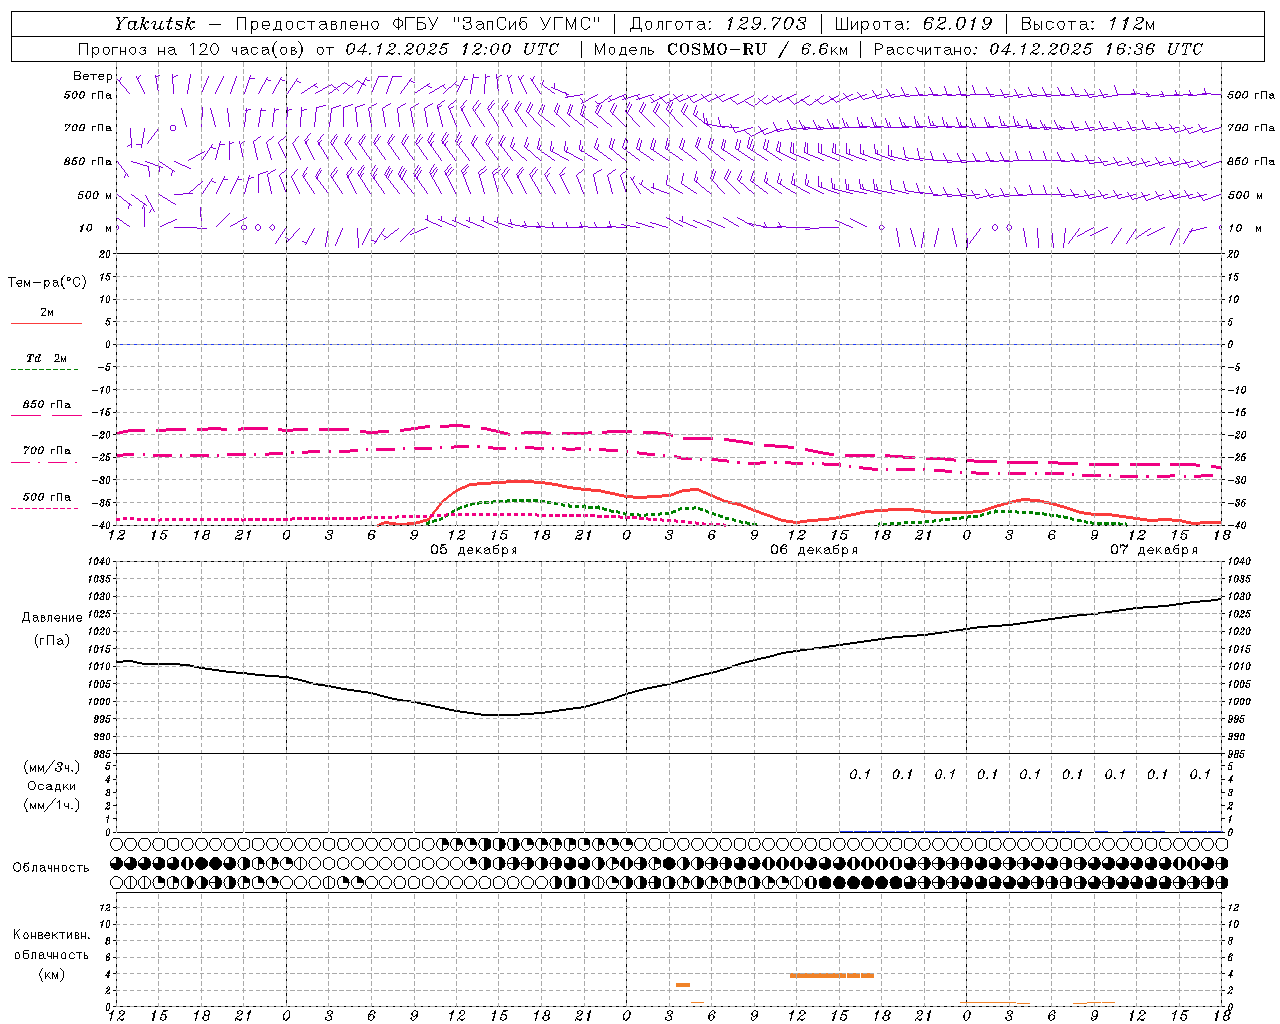Select the "(км)" unit under convective cloudiness
This screenshot has width=1280, height=1024.
[x=52, y=974]
